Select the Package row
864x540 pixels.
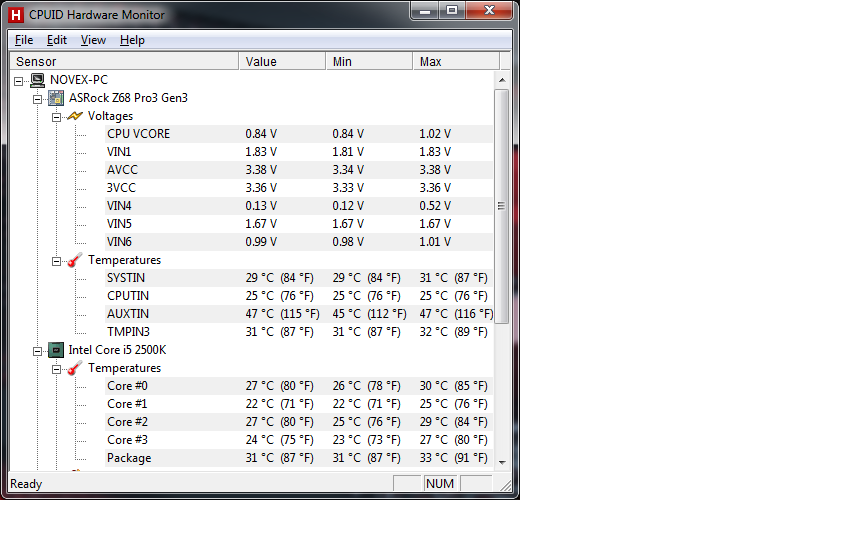299,458
